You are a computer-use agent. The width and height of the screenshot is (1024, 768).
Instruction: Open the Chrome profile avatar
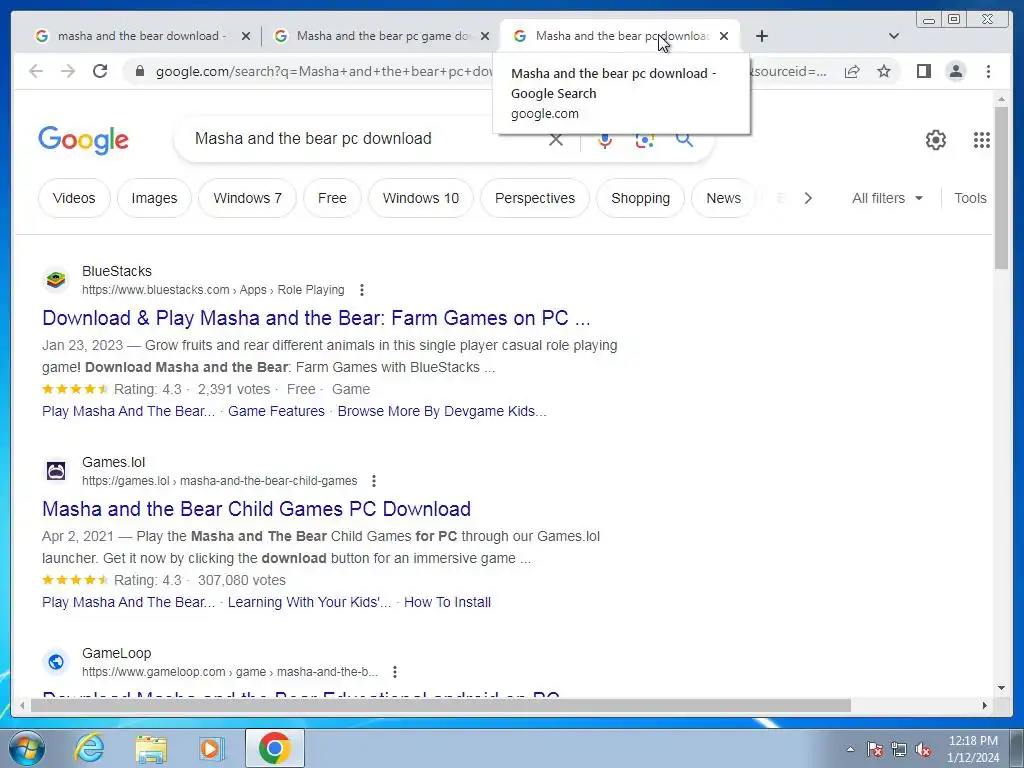[x=955, y=71]
